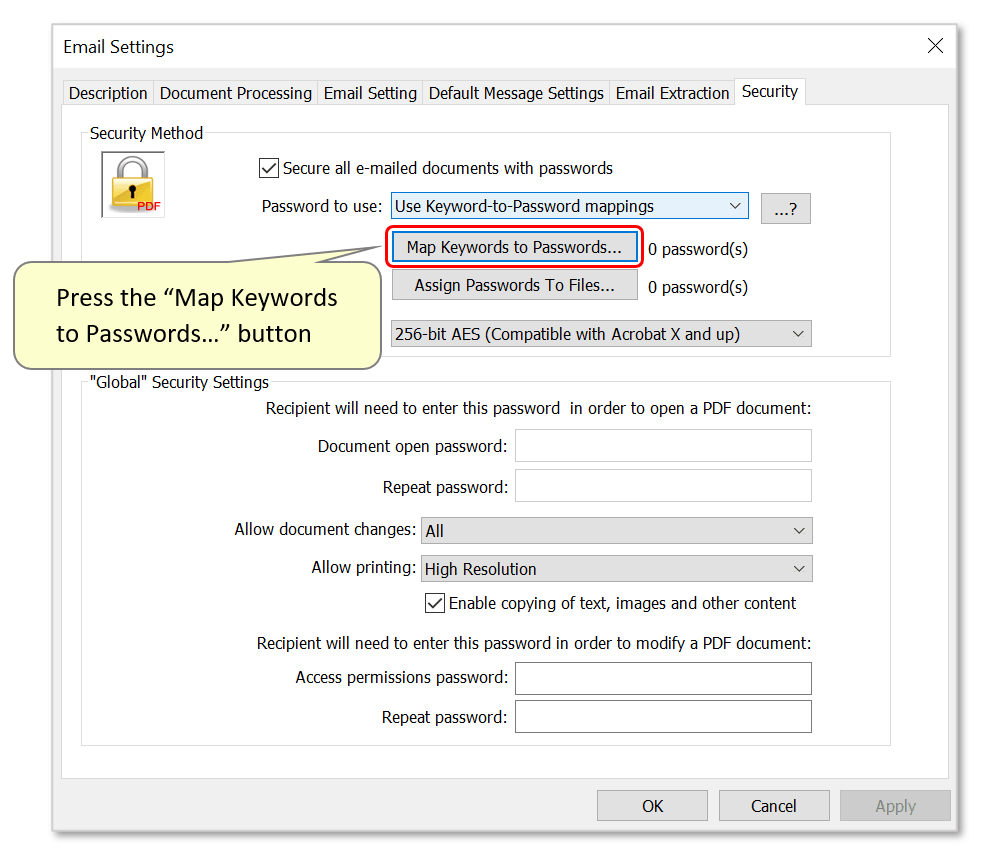Open the "...?" help button

coord(786,208)
